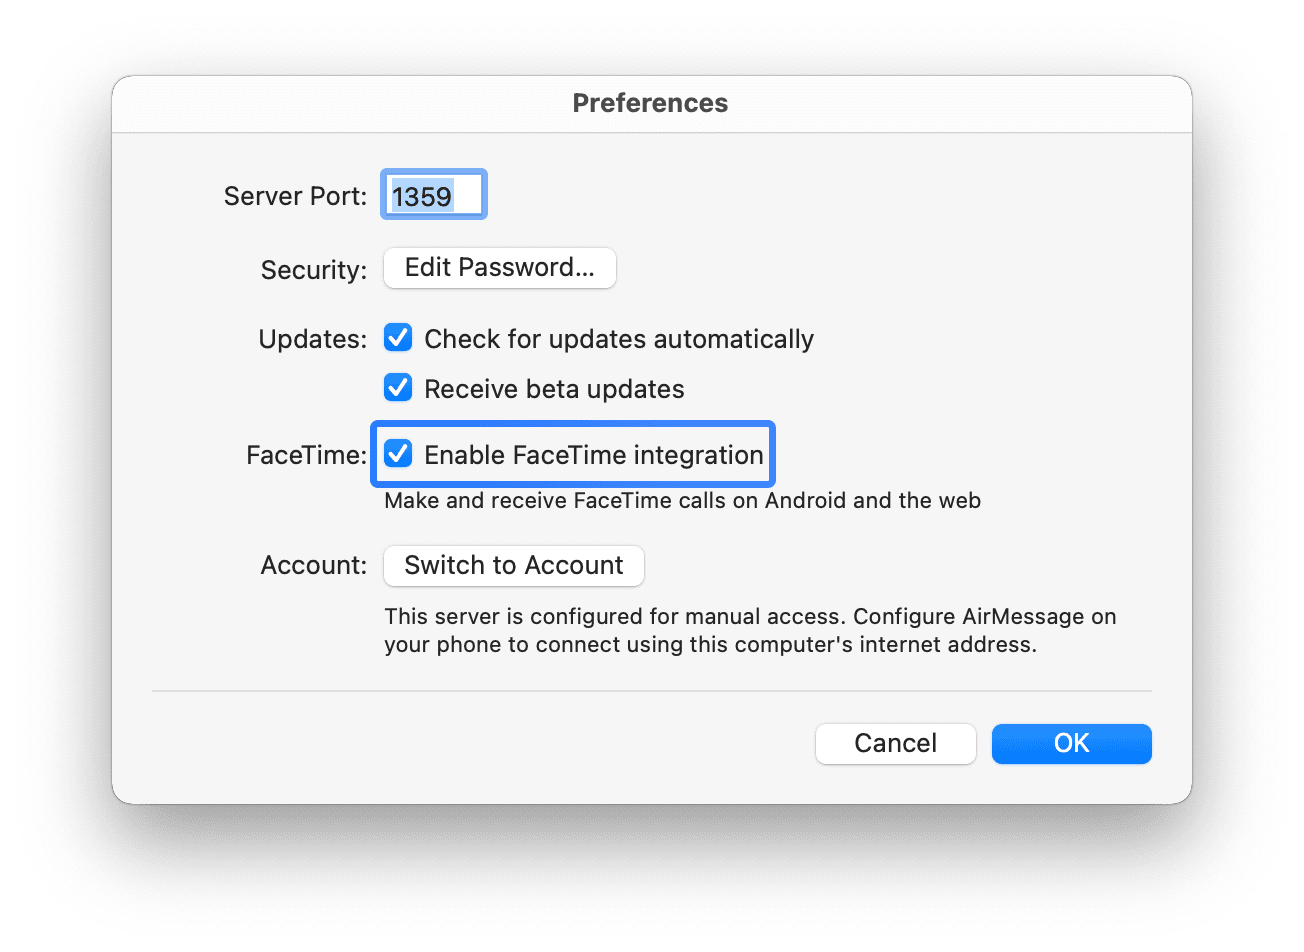
Task: Open the Edit Password dialog
Action: pos(499,268)
